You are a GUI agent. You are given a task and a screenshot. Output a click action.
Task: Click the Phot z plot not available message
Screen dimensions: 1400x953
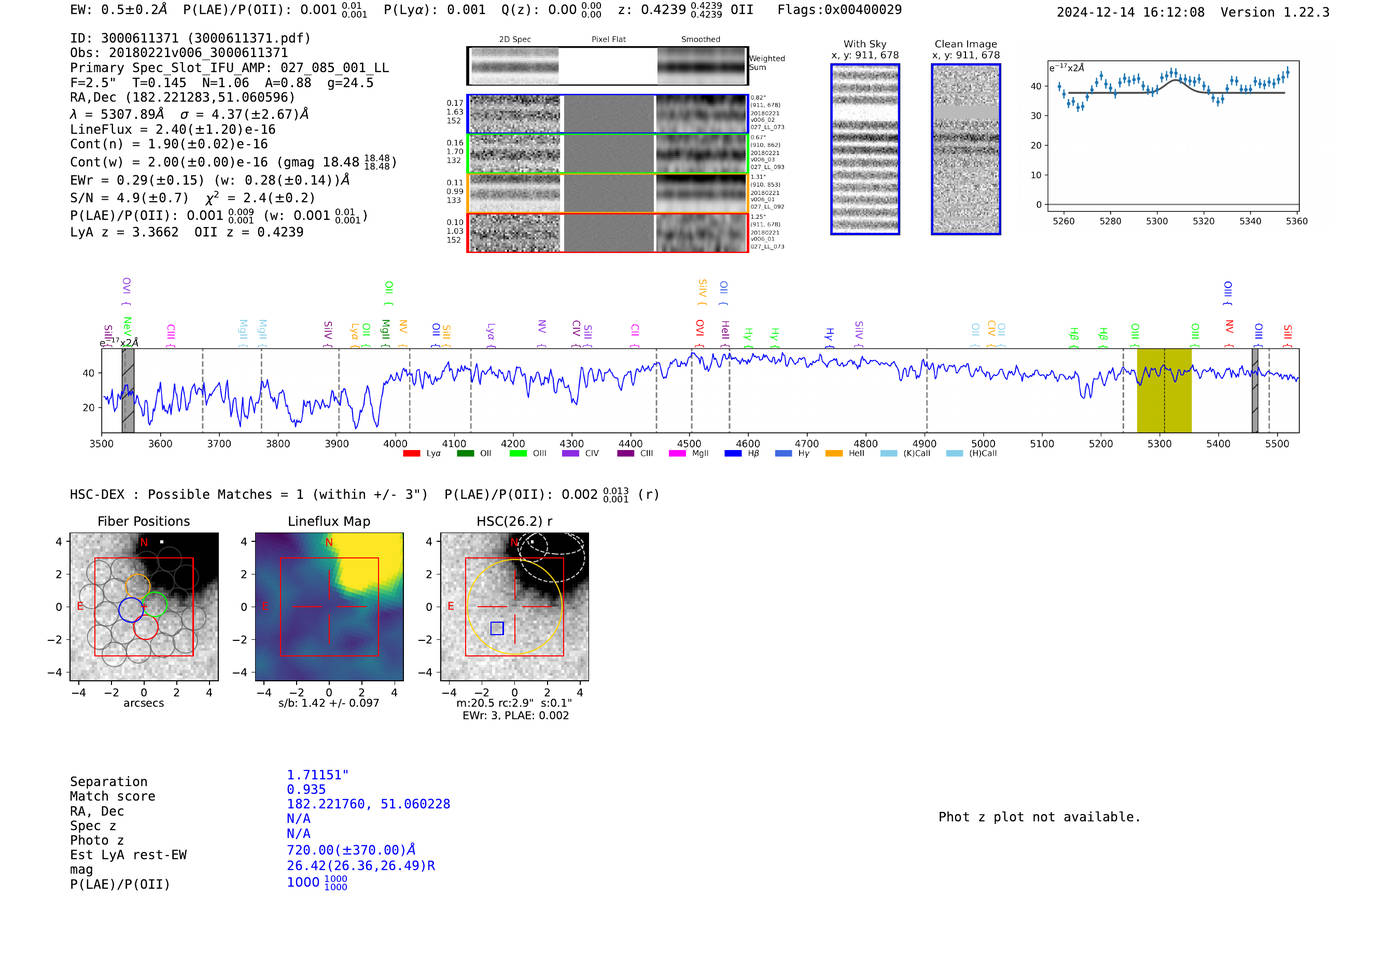pos(1039,817)
